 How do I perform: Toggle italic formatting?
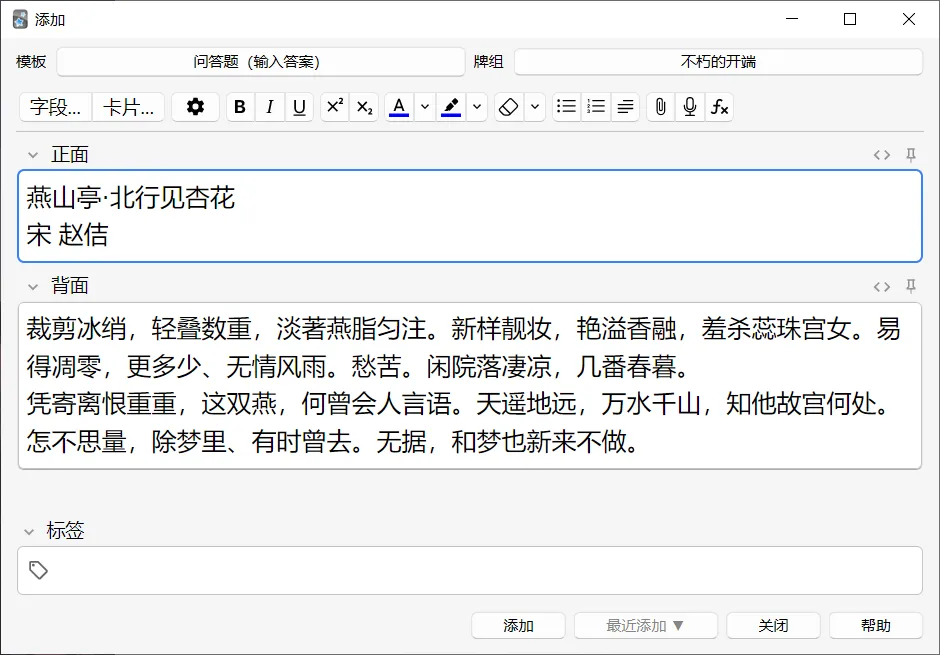tap(270, 107)
